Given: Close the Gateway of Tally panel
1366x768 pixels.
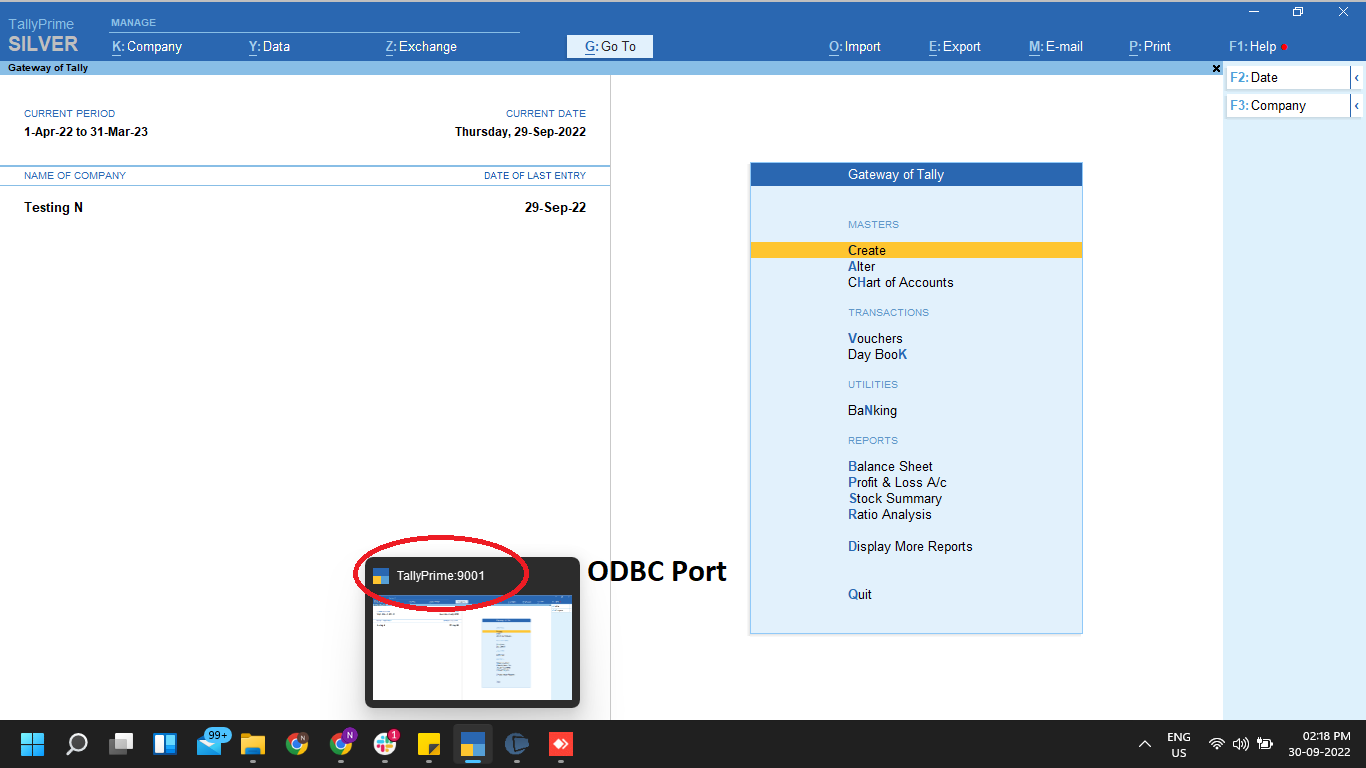Looking at the screenshot, I should 1216,69.
